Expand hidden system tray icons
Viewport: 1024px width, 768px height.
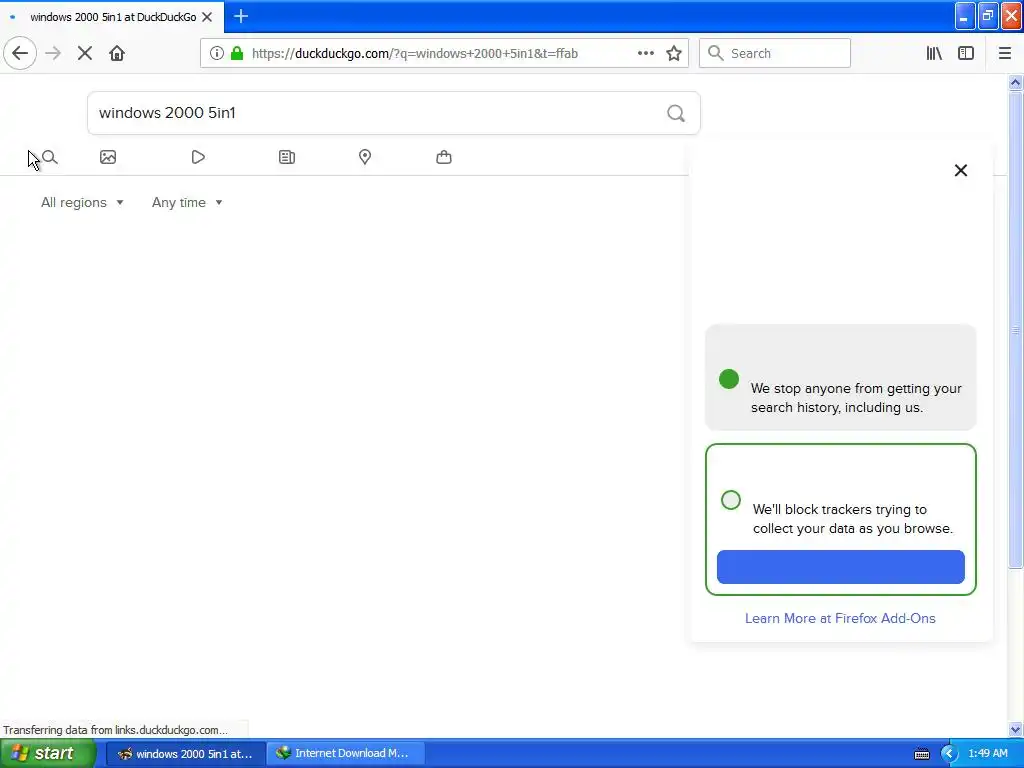[x=949, y=754]
